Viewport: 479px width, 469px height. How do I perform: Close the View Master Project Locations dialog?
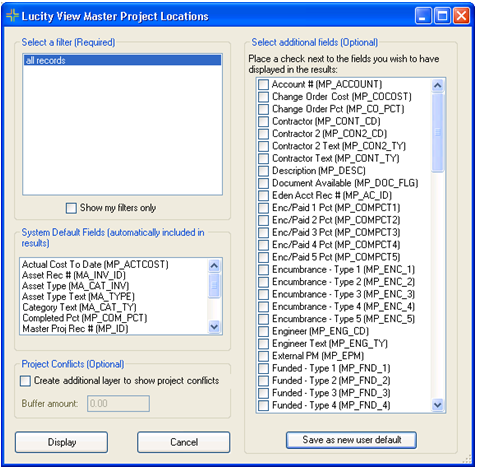(x=461, y=16)
